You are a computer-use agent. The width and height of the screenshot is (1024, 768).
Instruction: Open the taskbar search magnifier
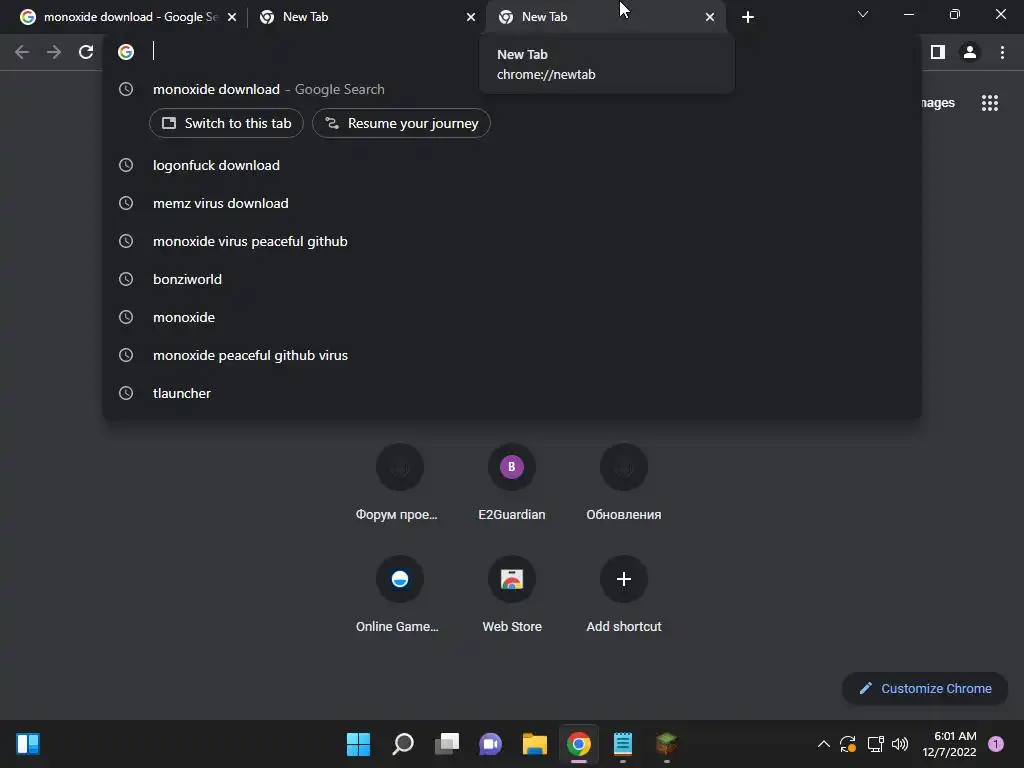coord(402,744)
